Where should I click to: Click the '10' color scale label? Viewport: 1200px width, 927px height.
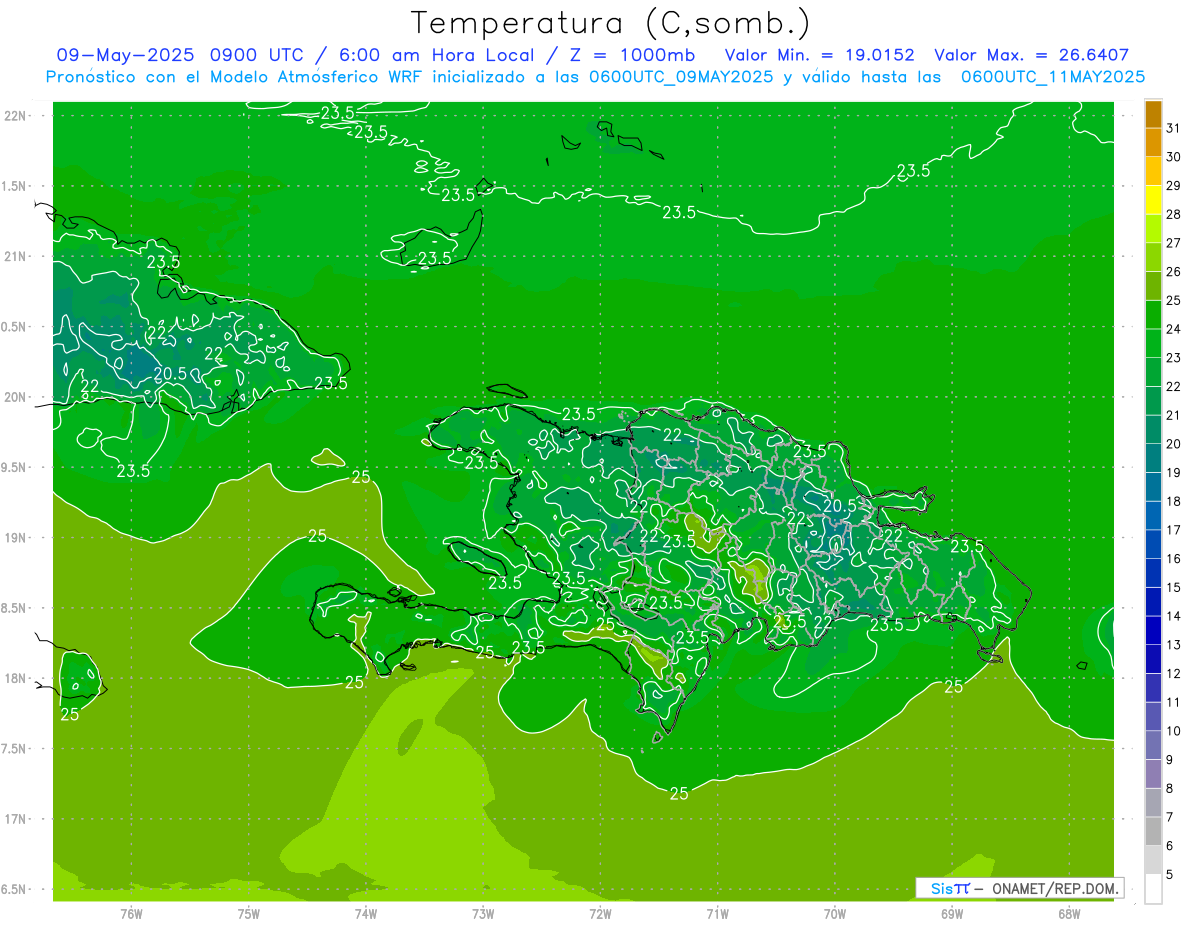click(x=1174, y=731)
